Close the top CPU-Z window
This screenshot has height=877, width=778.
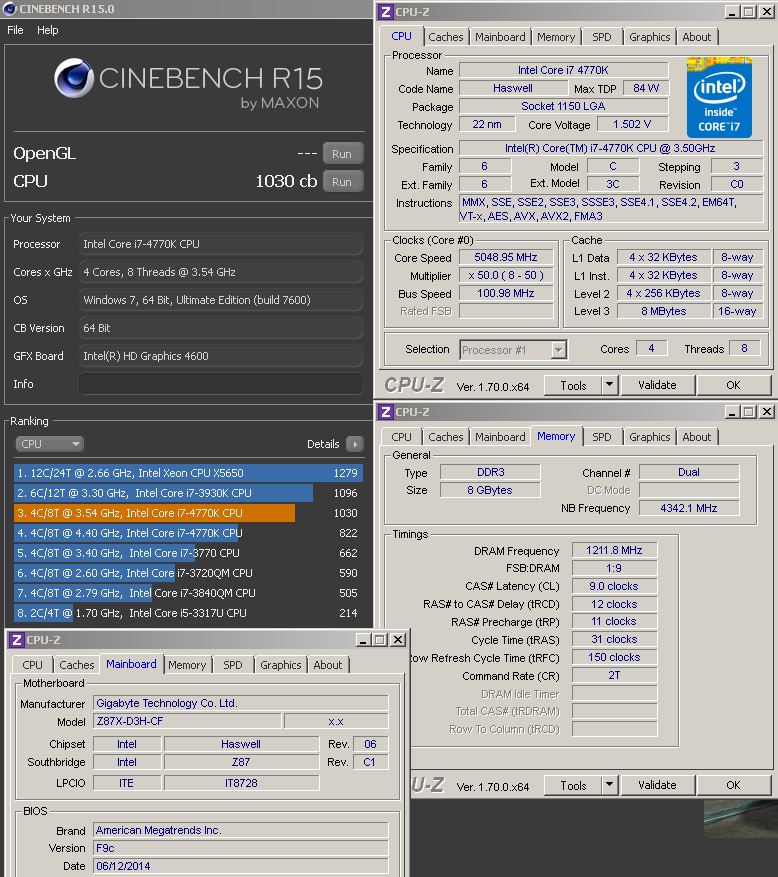coord(767,12)
